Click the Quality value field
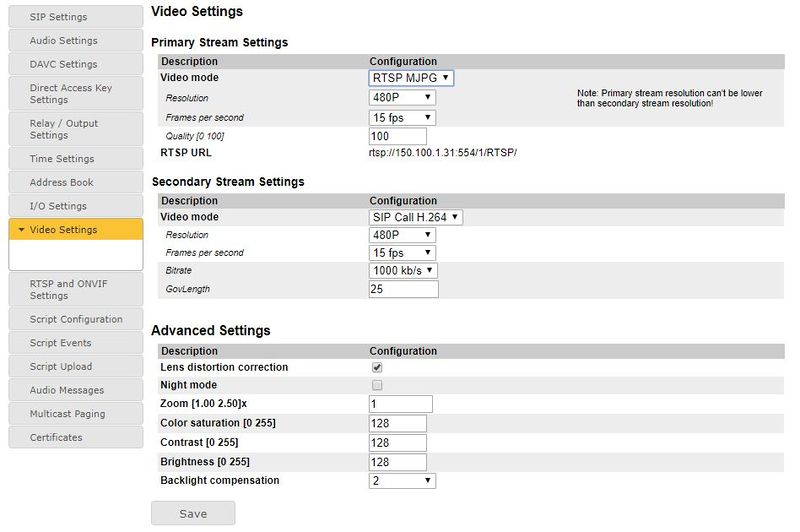The height and width of the screenshot is (532, 800). tap(397, 136)
